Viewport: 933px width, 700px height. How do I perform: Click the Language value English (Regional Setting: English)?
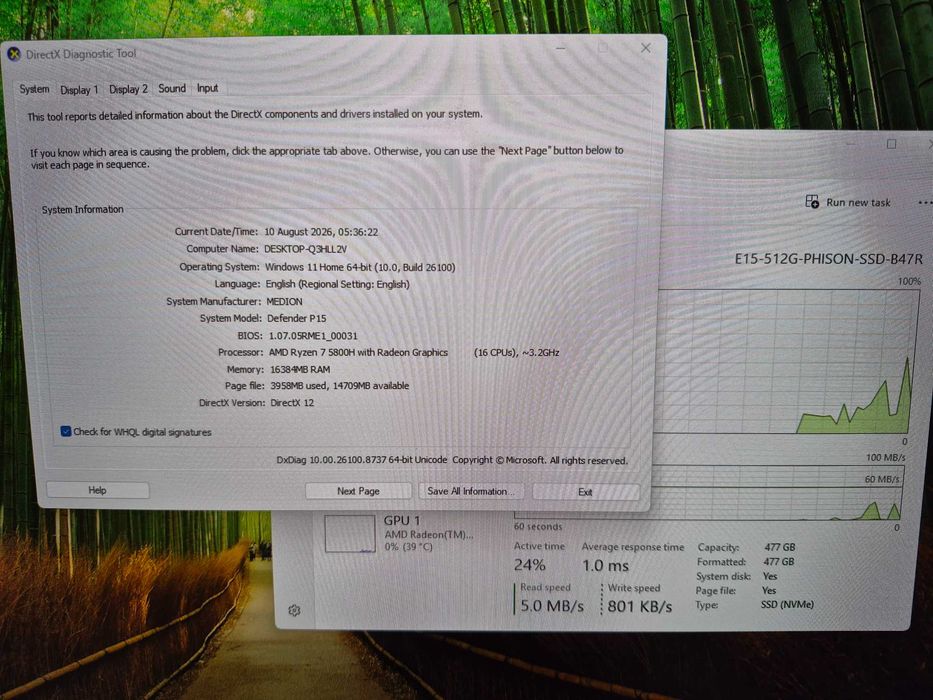point(337,284)
